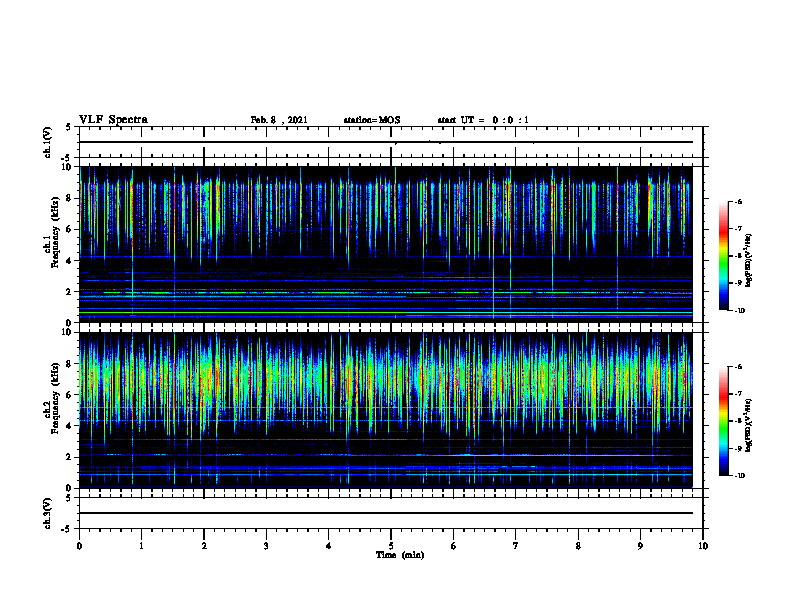Click the "-7" label on ch.1 colorbar

pyautogui.click(x=738, y=229)
